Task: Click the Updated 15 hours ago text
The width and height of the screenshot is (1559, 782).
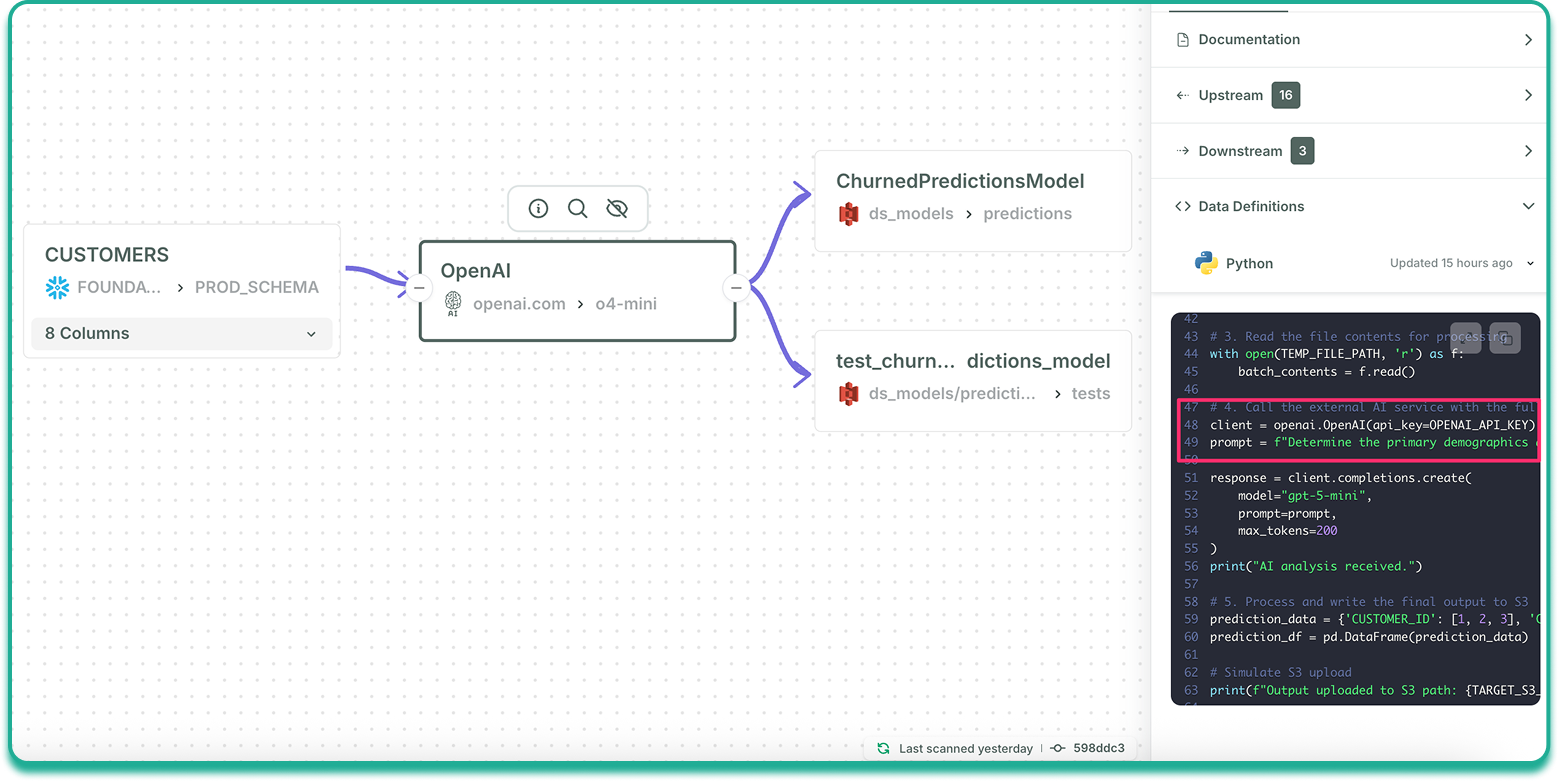Action: (1451, 263)
